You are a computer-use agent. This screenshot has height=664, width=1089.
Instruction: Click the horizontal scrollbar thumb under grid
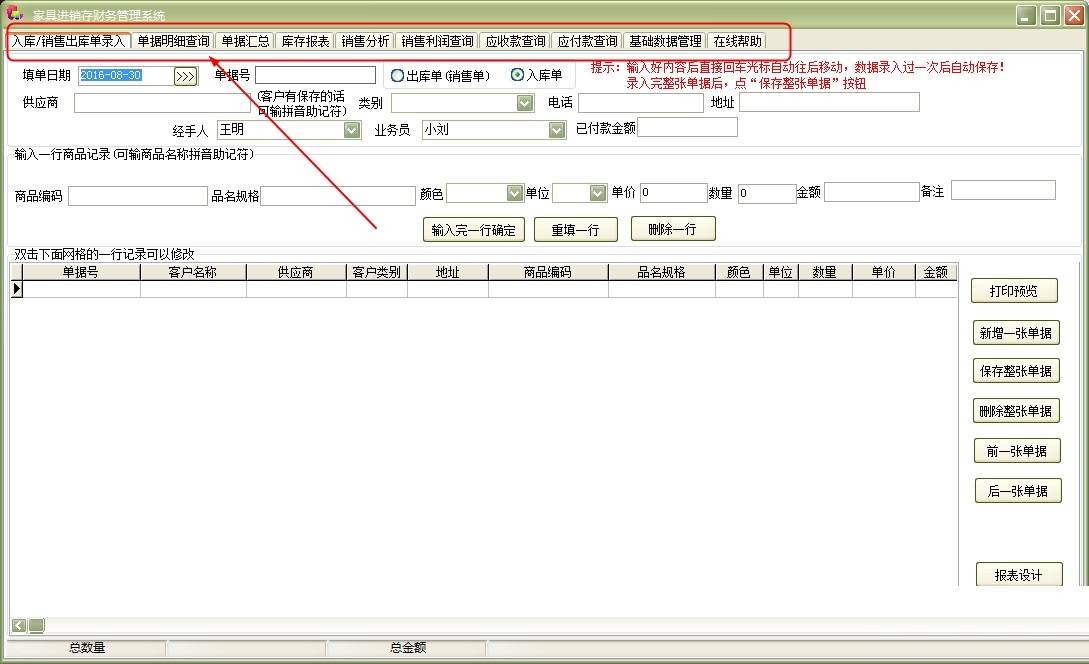click(x=37, y=625)
